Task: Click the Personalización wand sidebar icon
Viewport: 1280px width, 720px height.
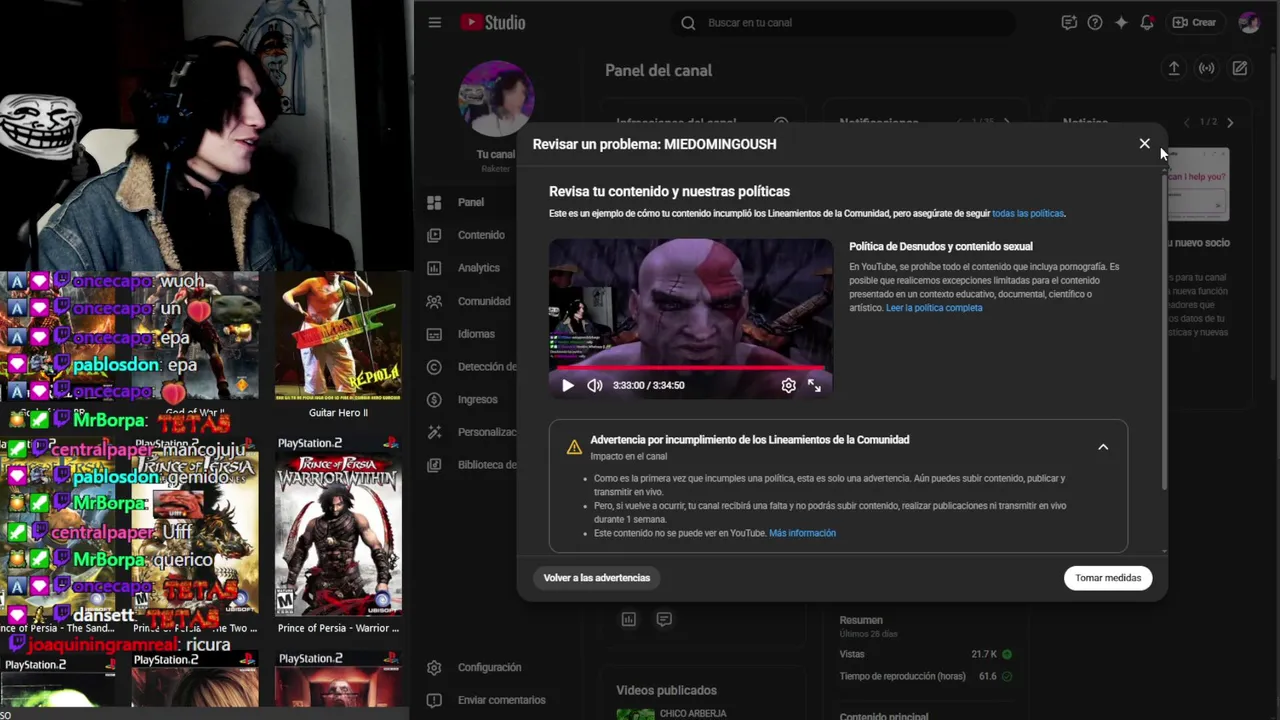Action: point(434,432)
